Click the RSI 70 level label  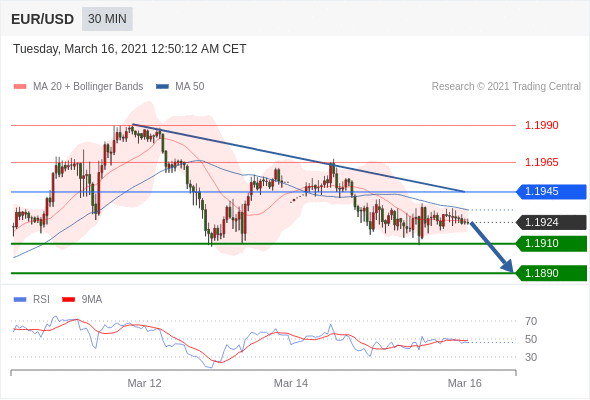(531, 321)
